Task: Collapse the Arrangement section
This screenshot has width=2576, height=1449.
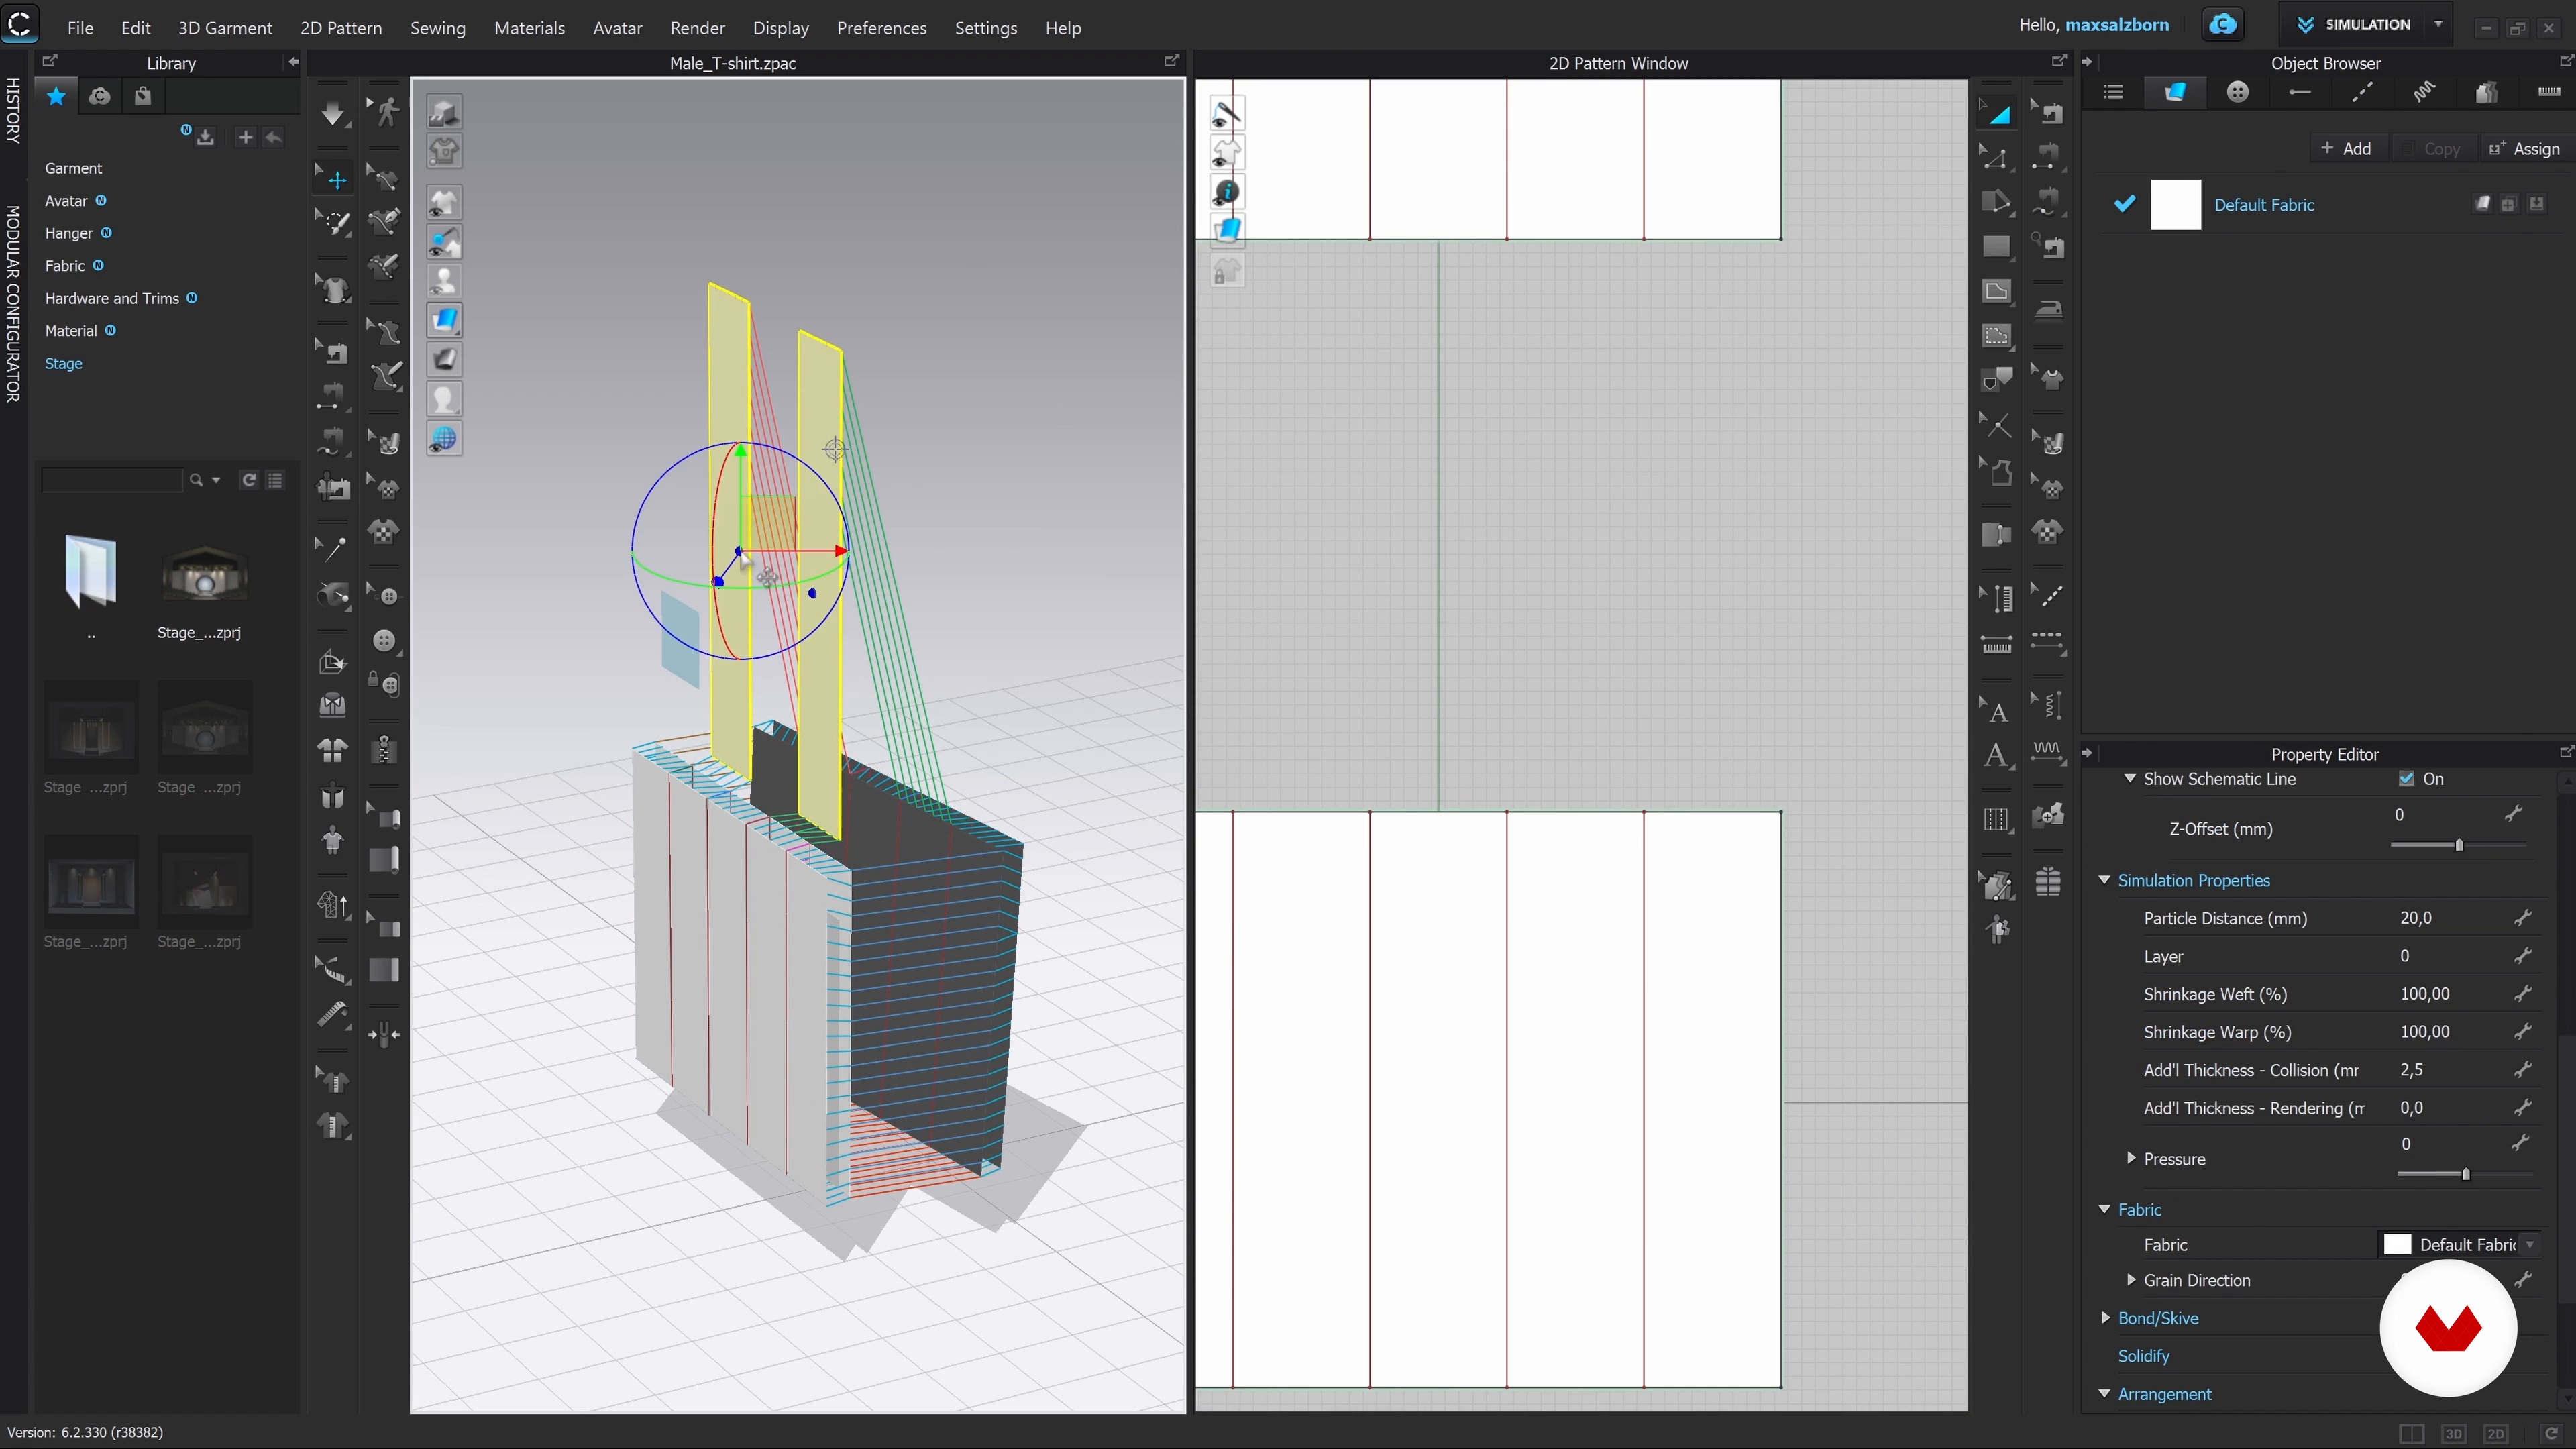Action: [x=2104, y=1393]
